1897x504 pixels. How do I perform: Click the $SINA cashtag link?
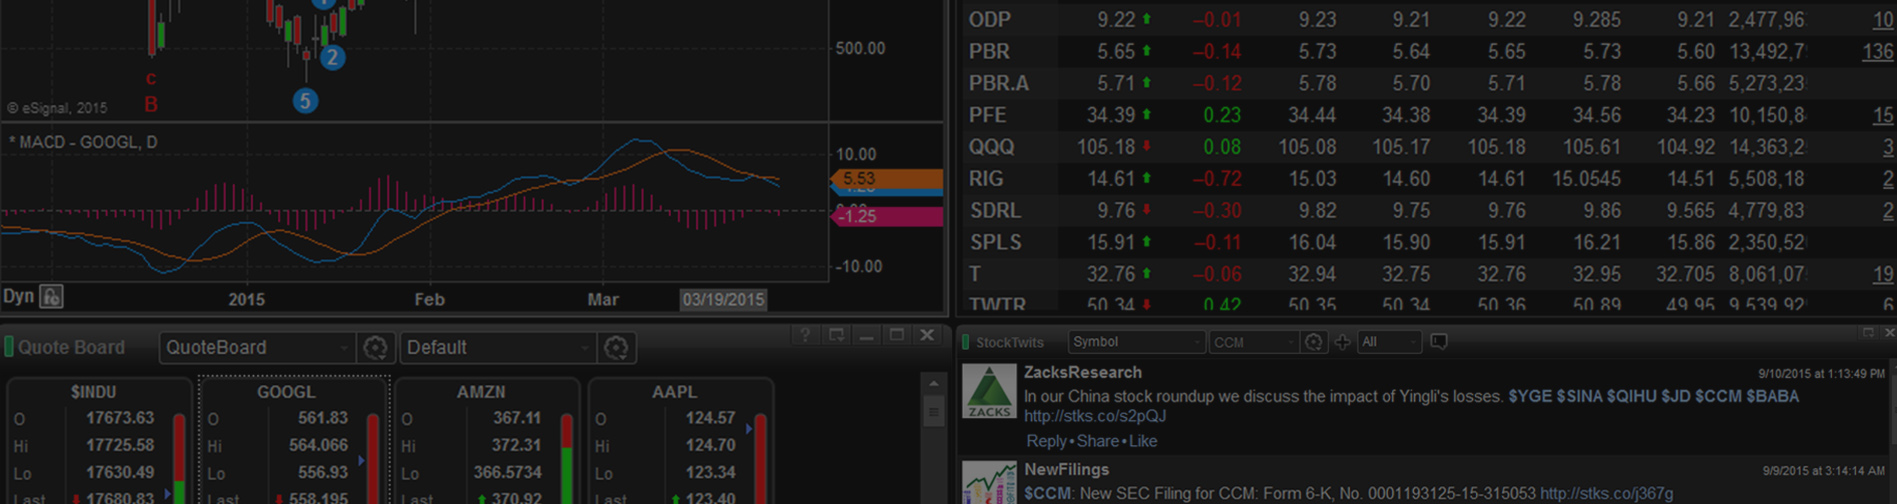tap(1579, 396)
